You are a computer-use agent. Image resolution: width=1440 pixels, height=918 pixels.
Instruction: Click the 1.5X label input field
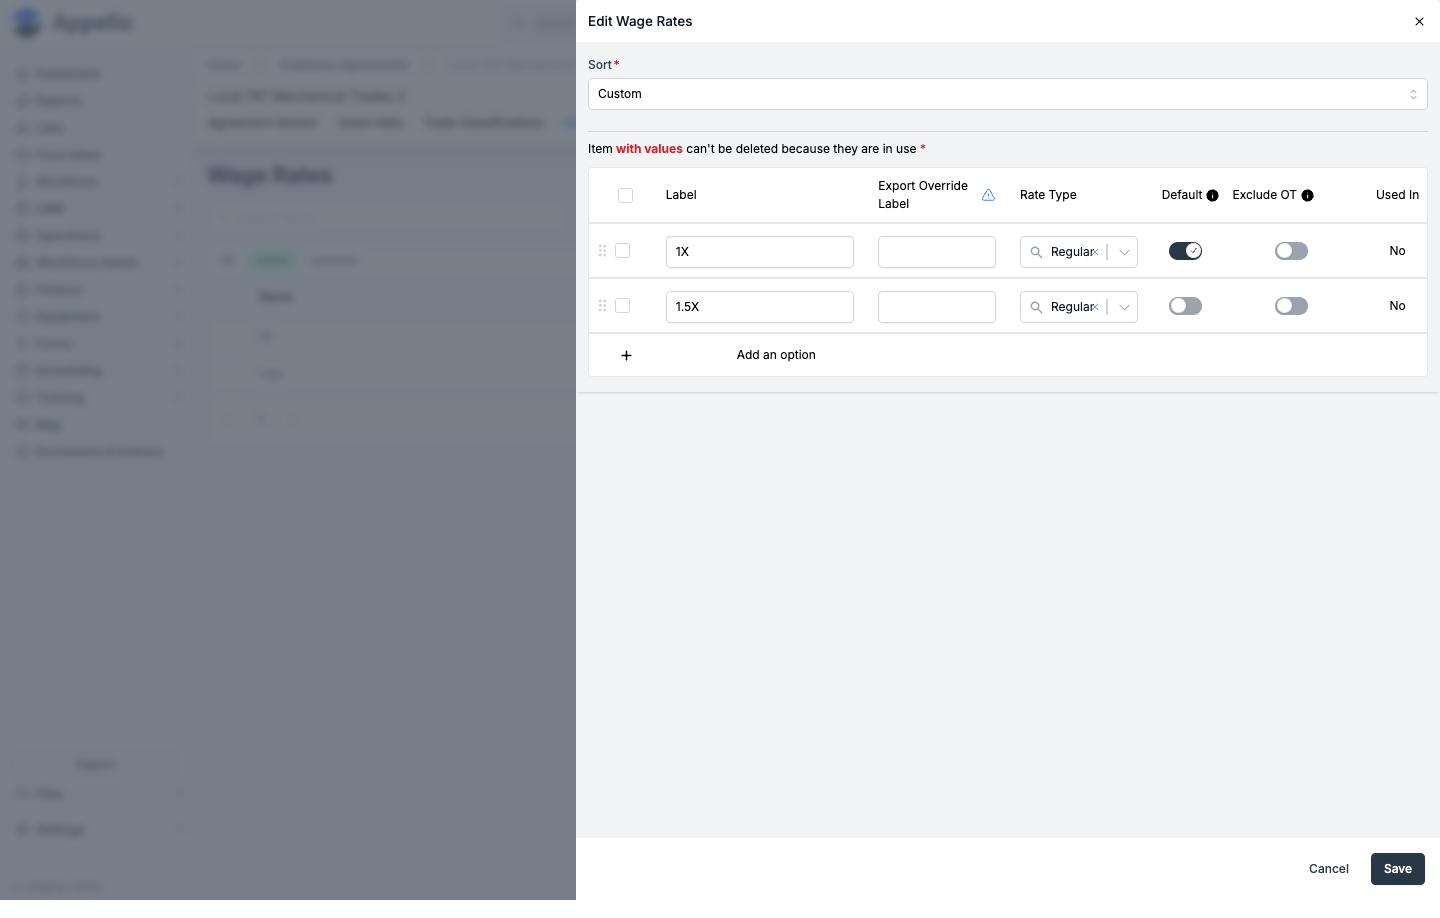click(x=760, y=307)
